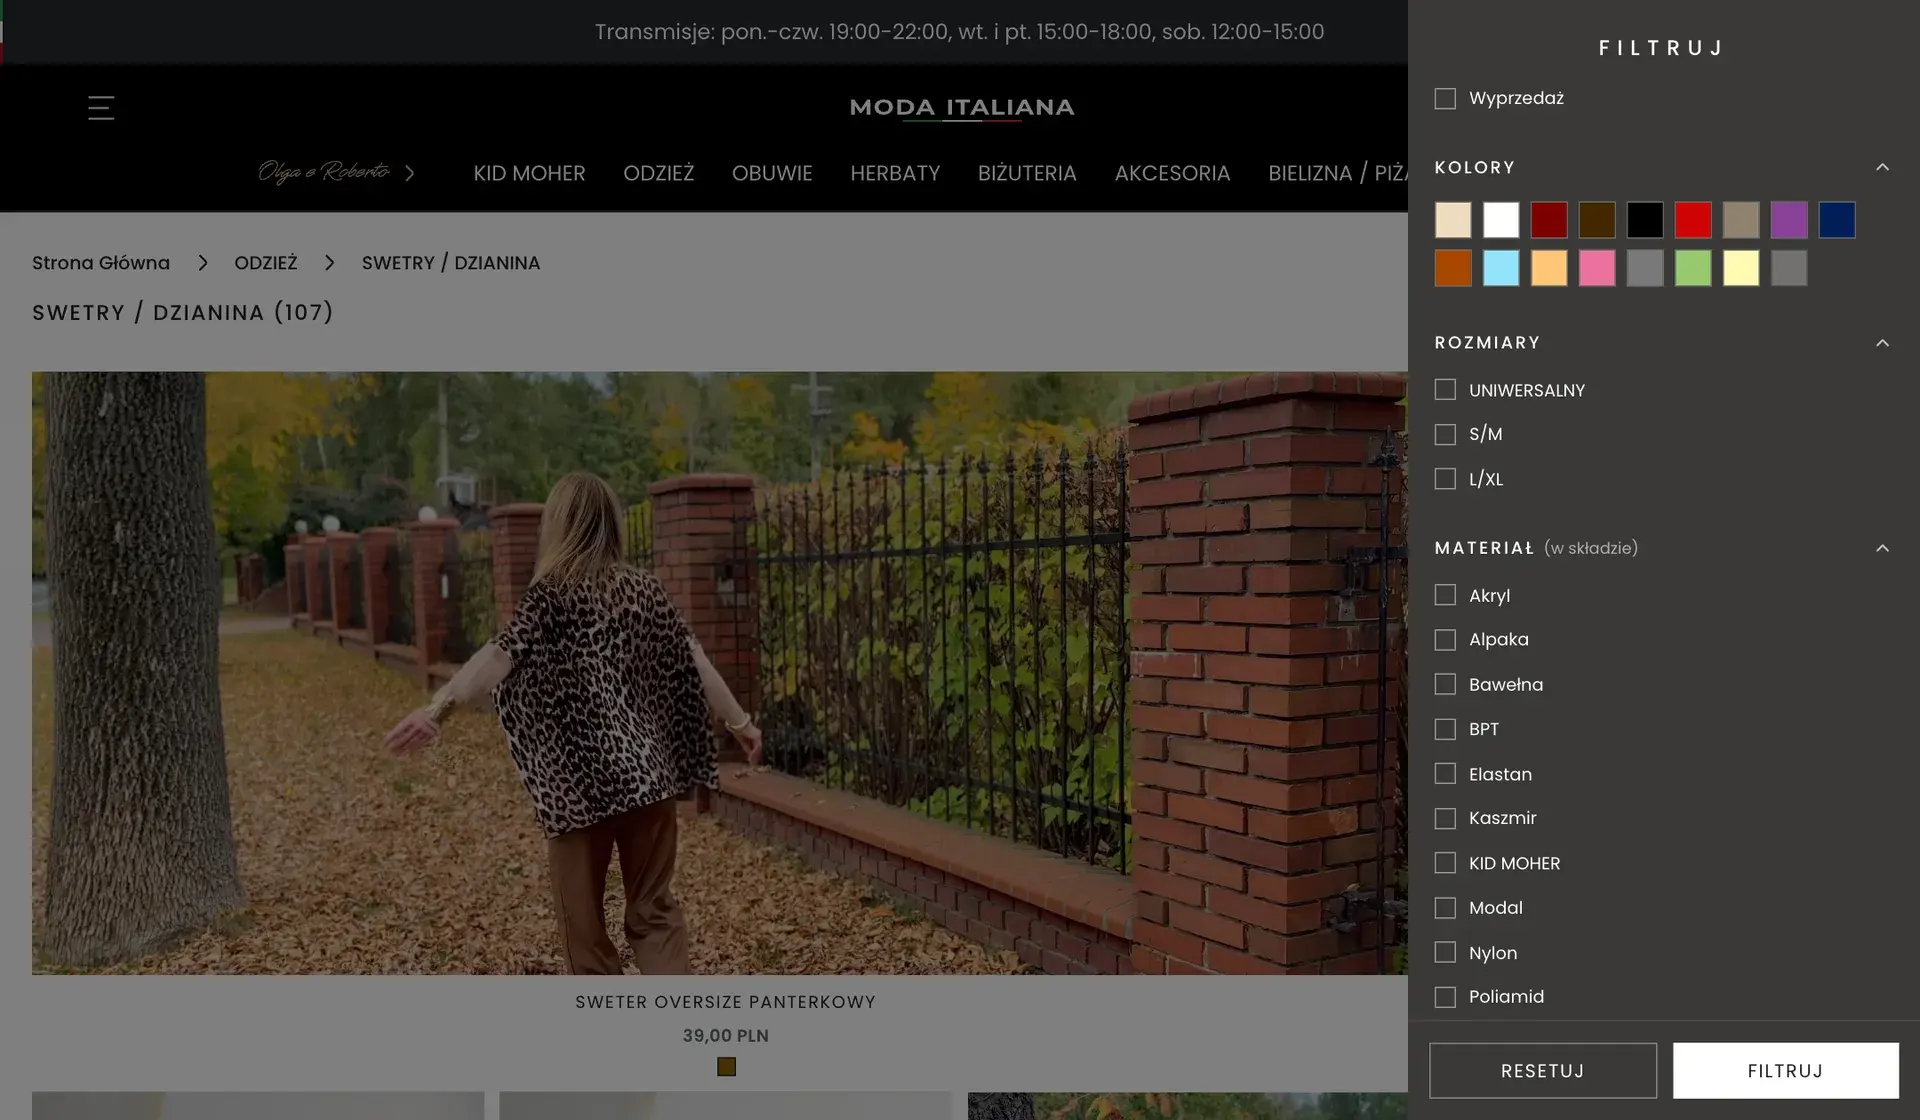Open the Sweter Oversize Panterkowy title
The image size is (1920, 1120).
tap(726, 1002)
